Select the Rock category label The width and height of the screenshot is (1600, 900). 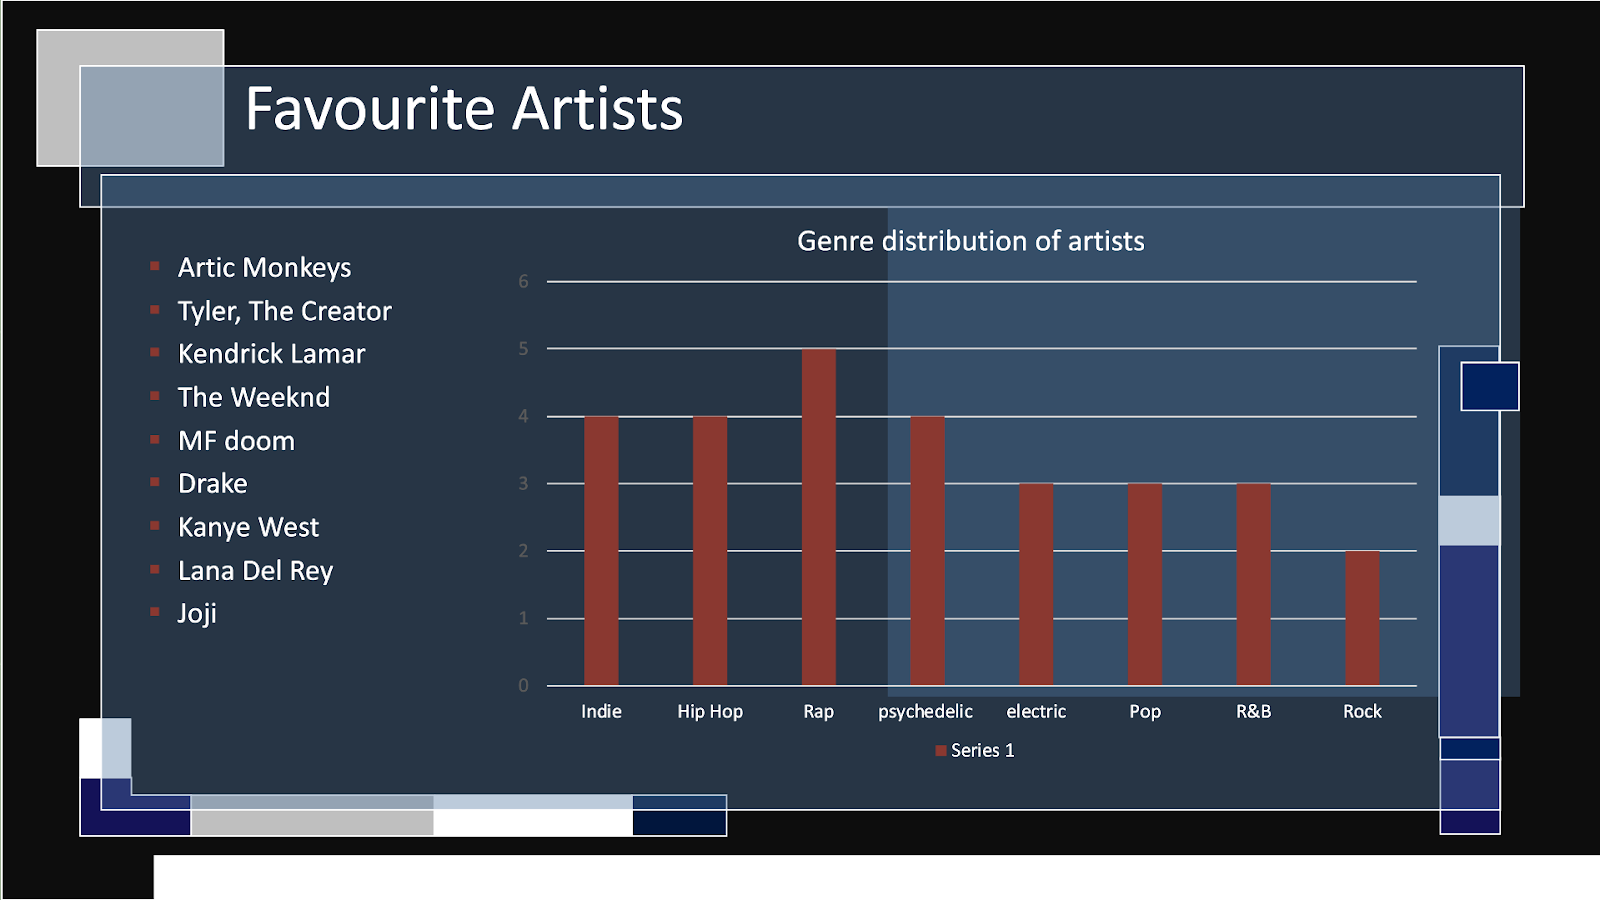pos(1362,711)
